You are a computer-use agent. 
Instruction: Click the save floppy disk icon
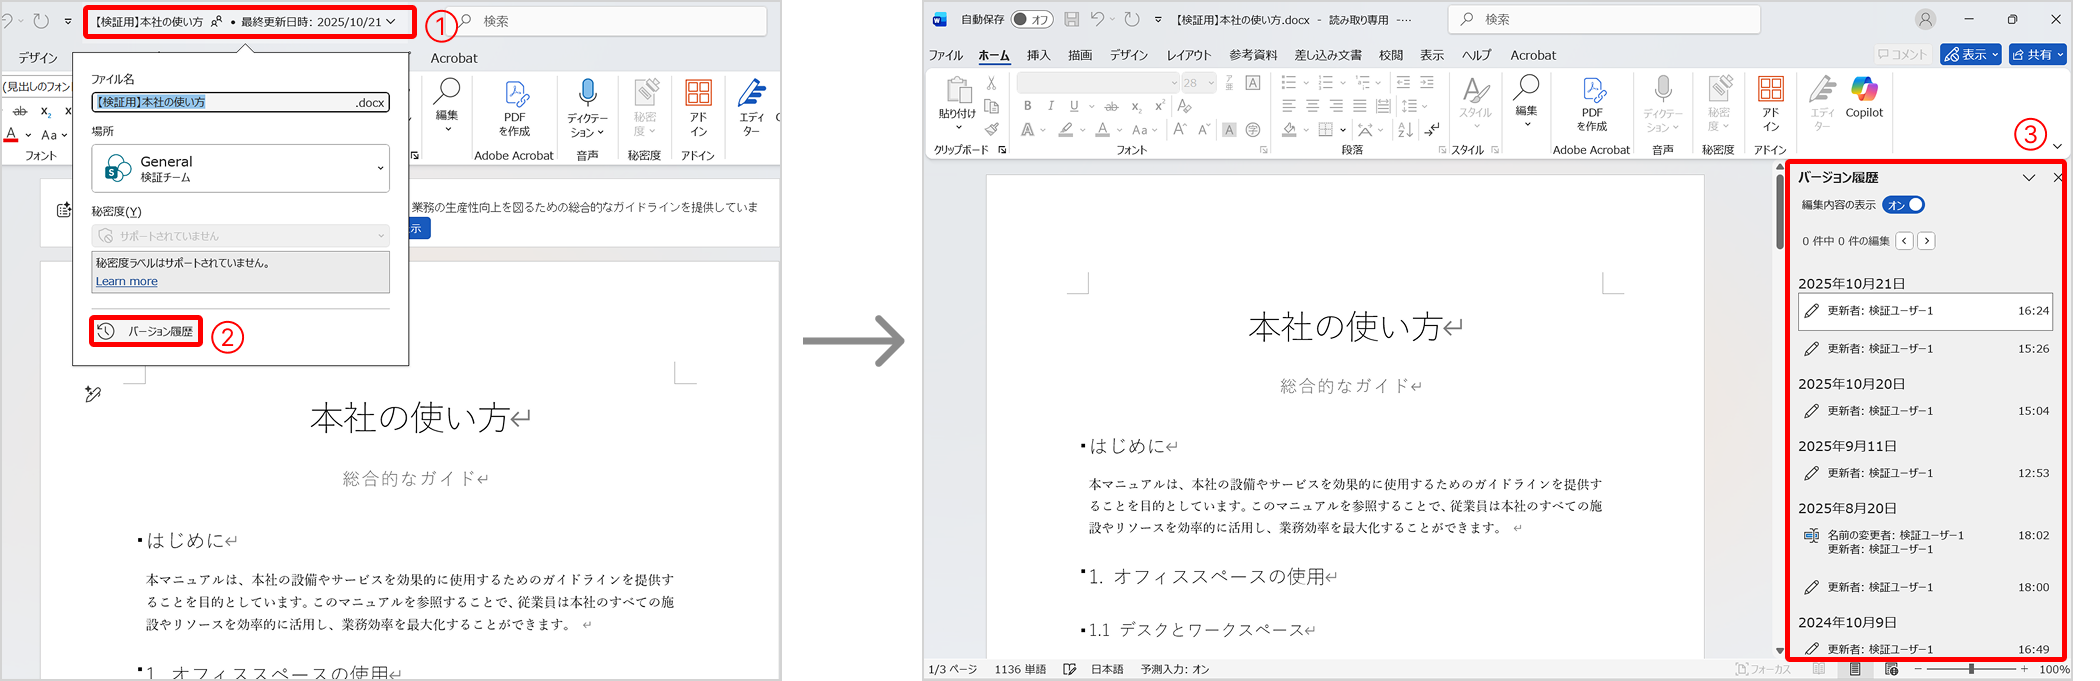click(x=1072, y=19)
